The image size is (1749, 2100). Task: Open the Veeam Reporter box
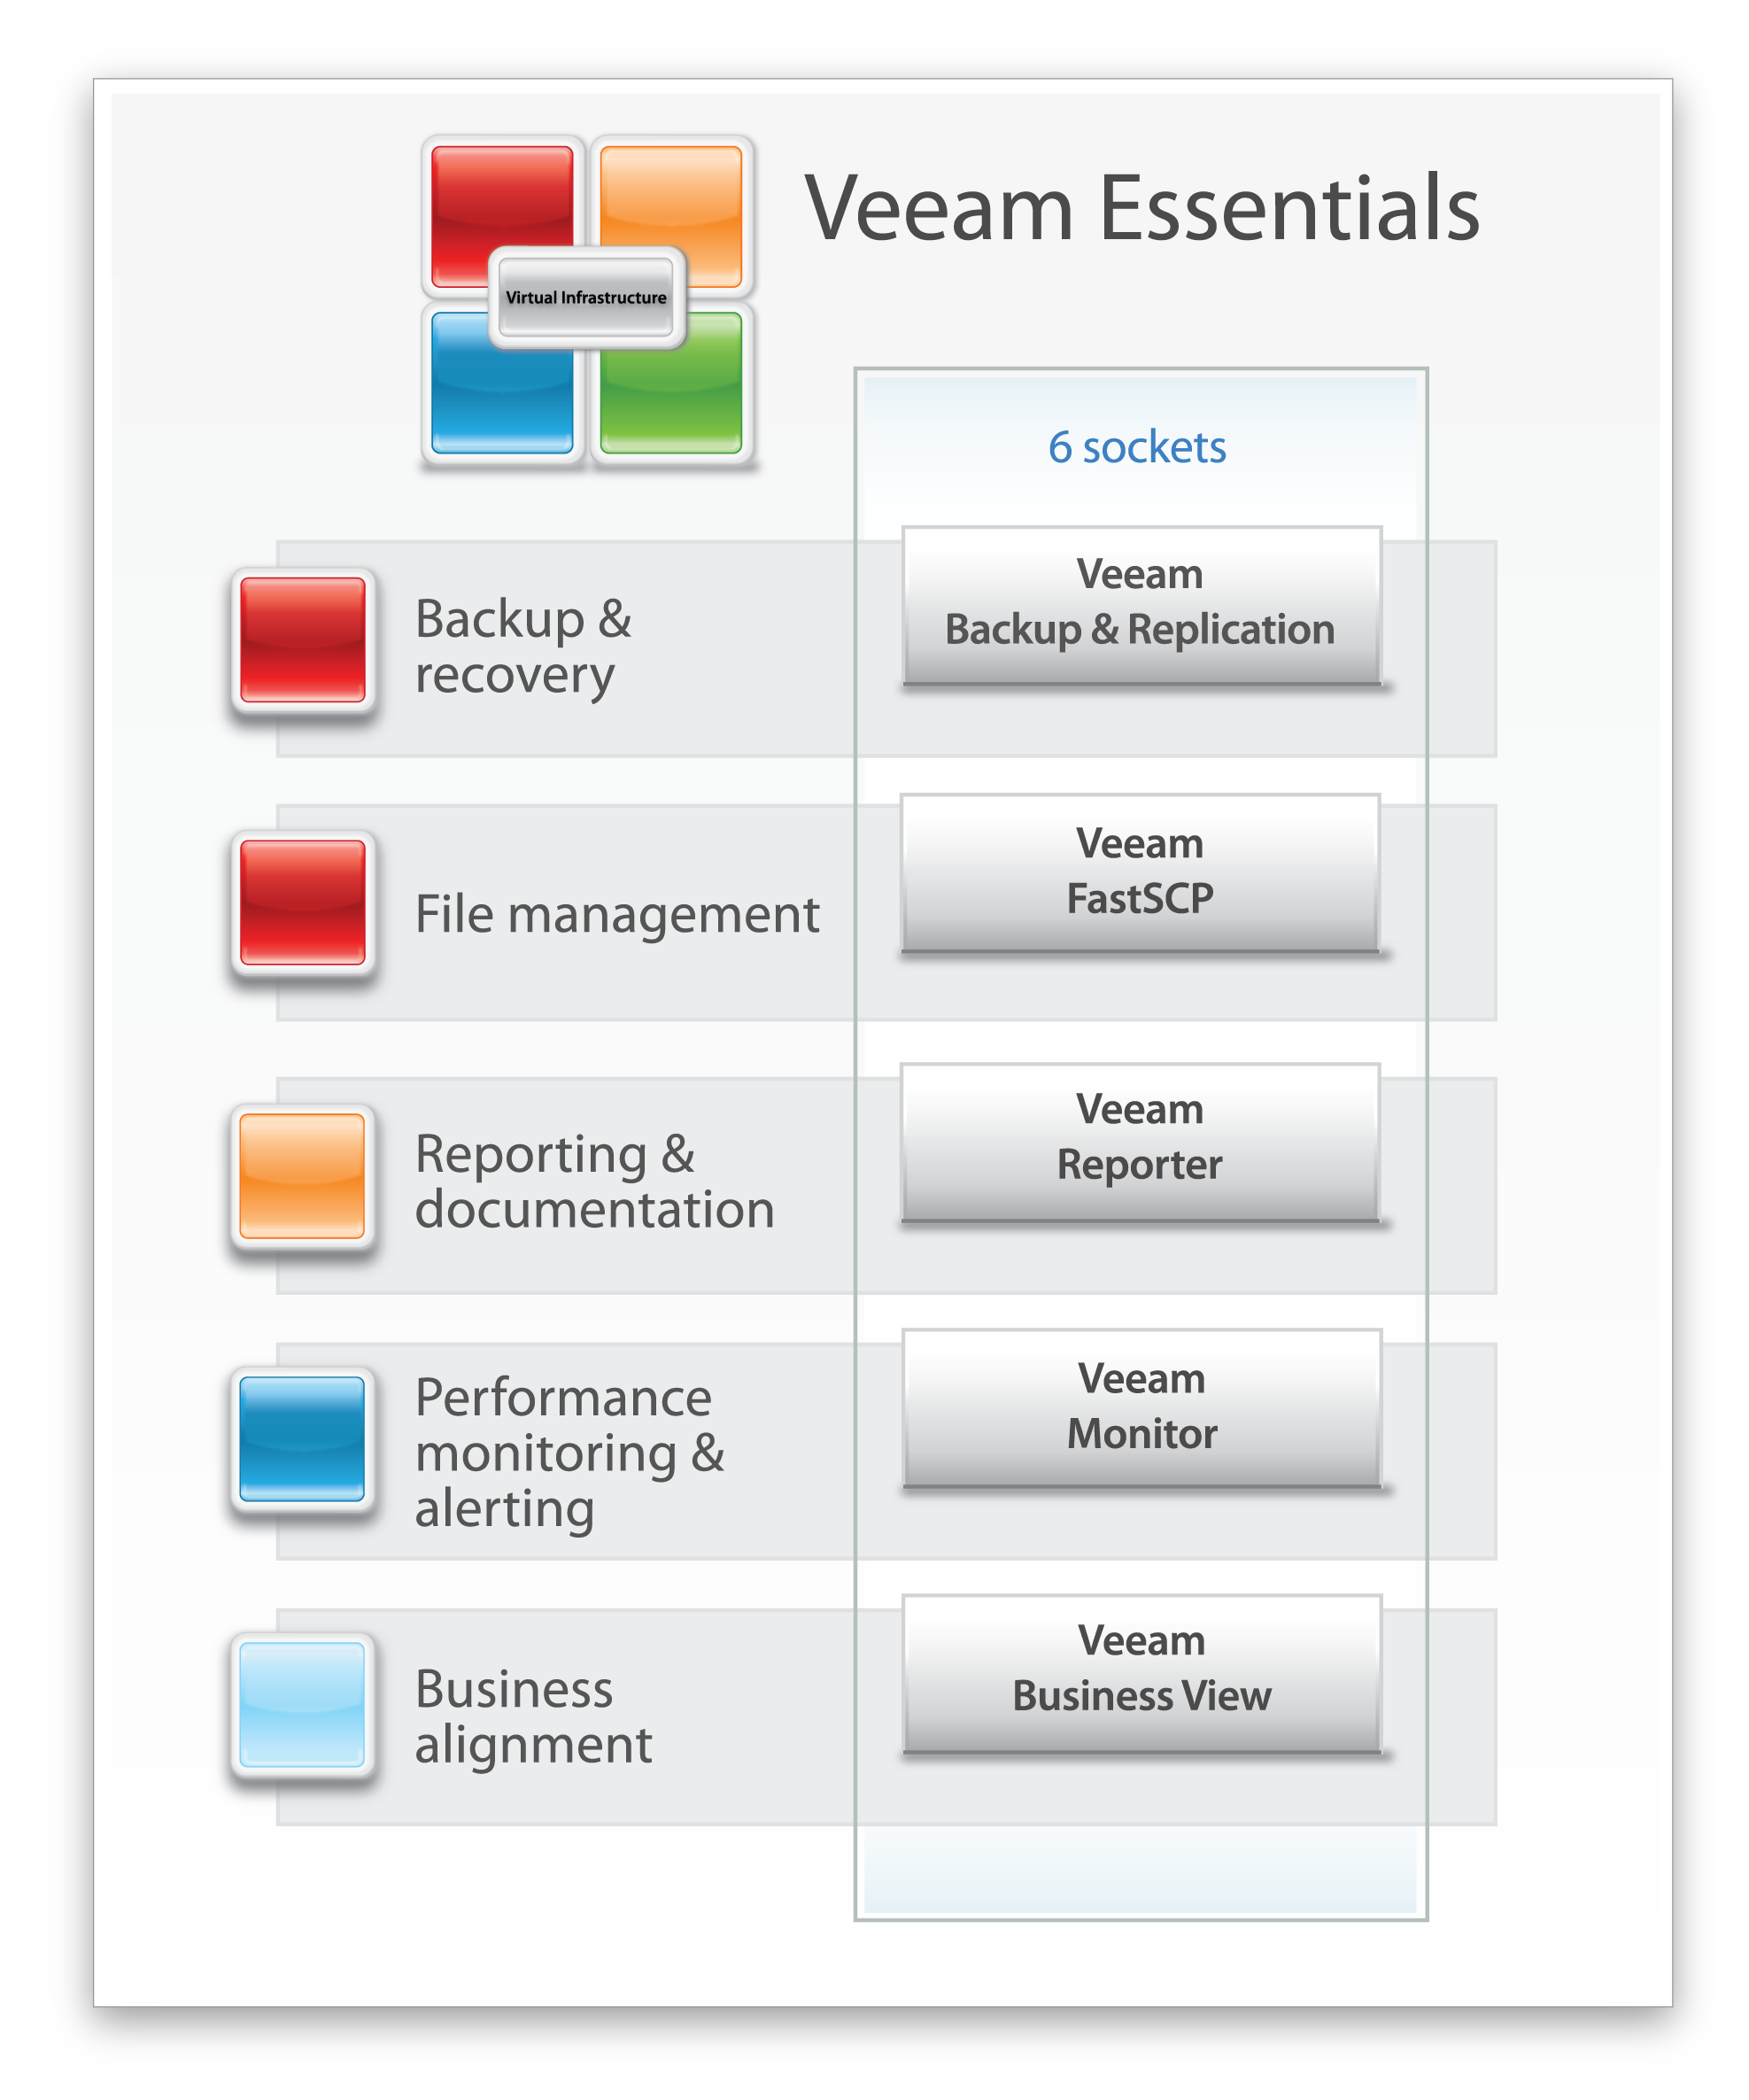pyautogui.click(x=1140, y=1142)
